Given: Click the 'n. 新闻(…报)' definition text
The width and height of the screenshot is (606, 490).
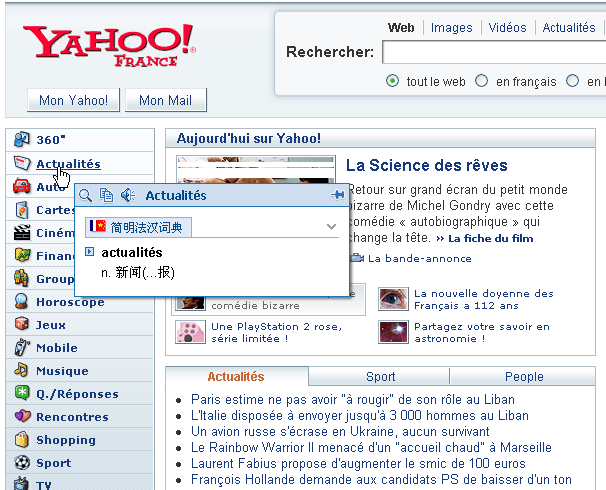Looking at the screenshot, I should 138,273.
